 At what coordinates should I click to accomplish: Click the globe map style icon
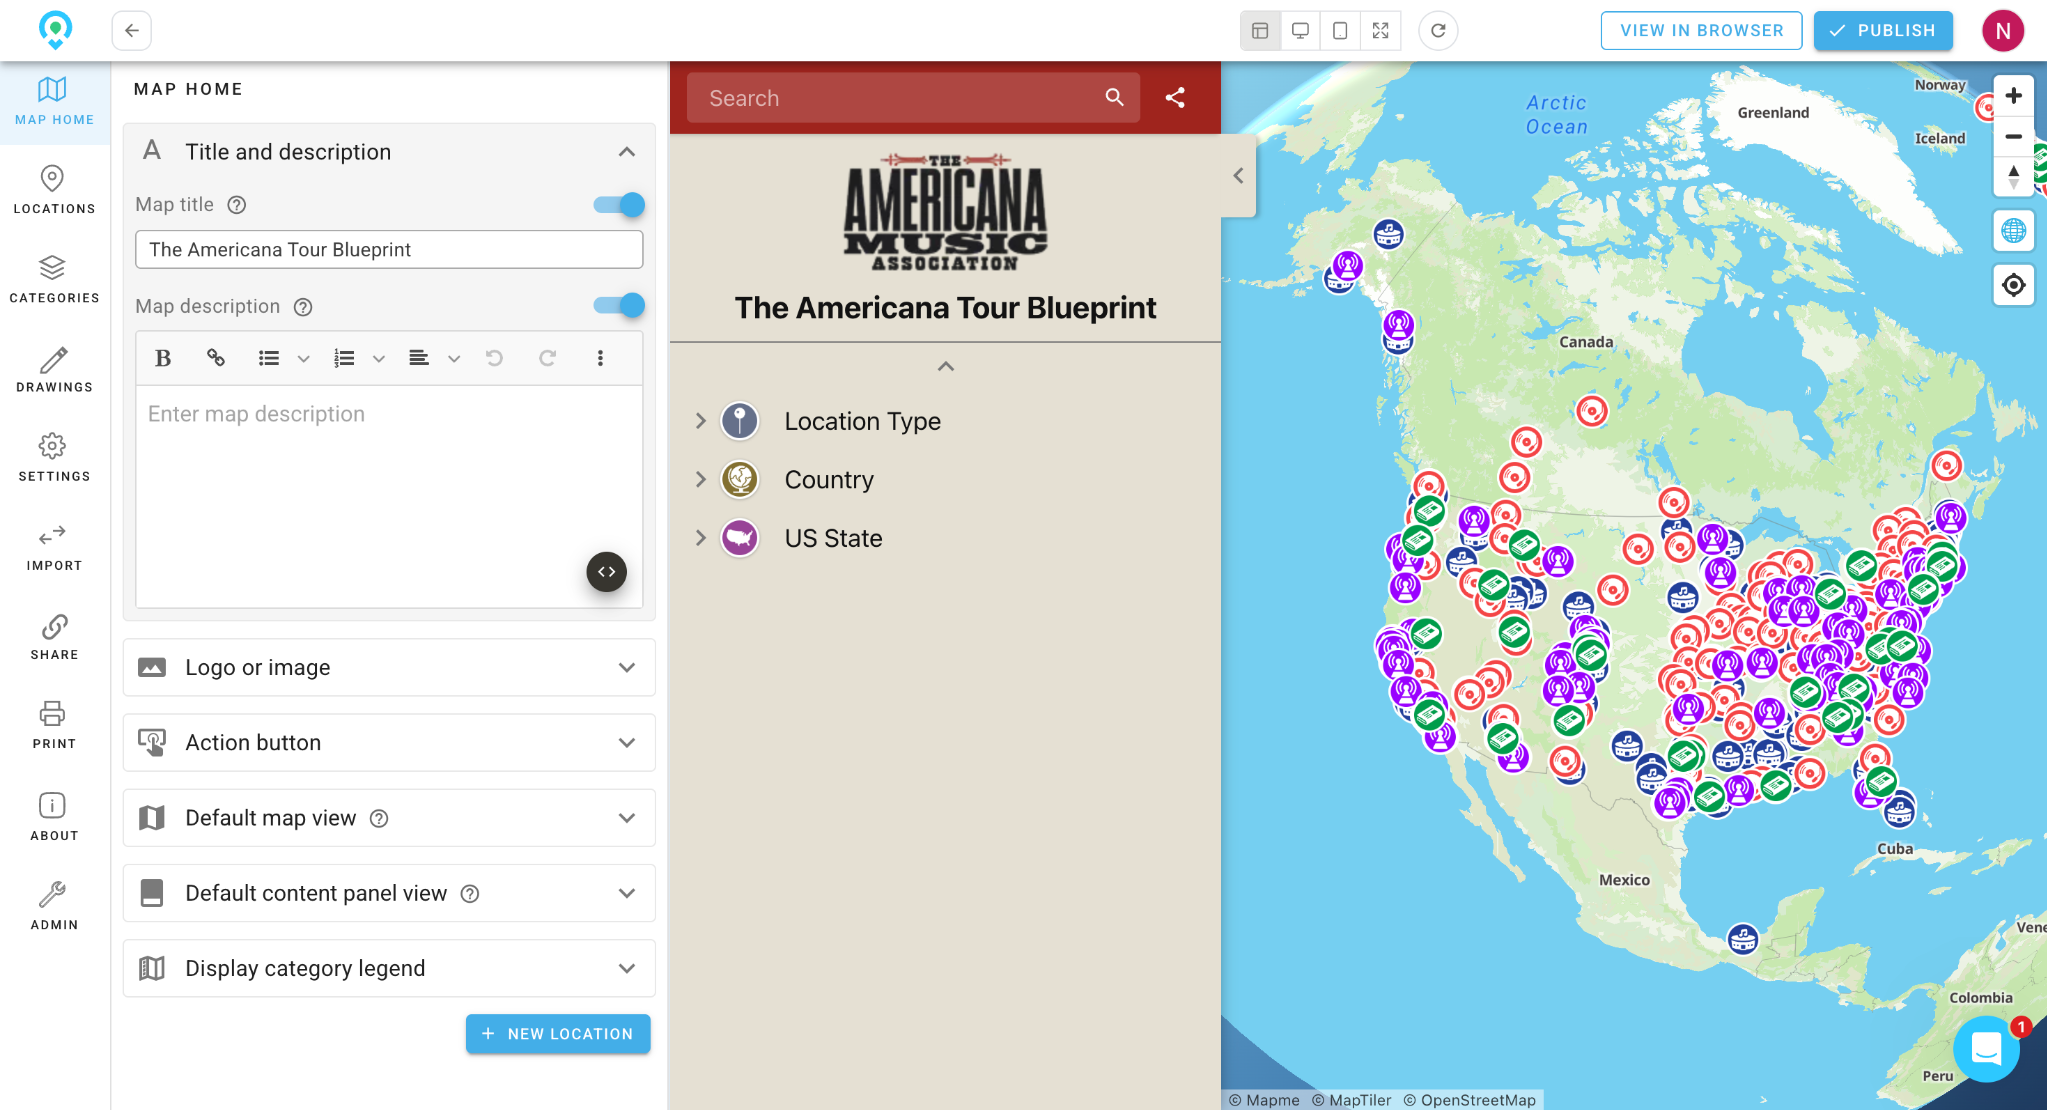pos(2013,231)
